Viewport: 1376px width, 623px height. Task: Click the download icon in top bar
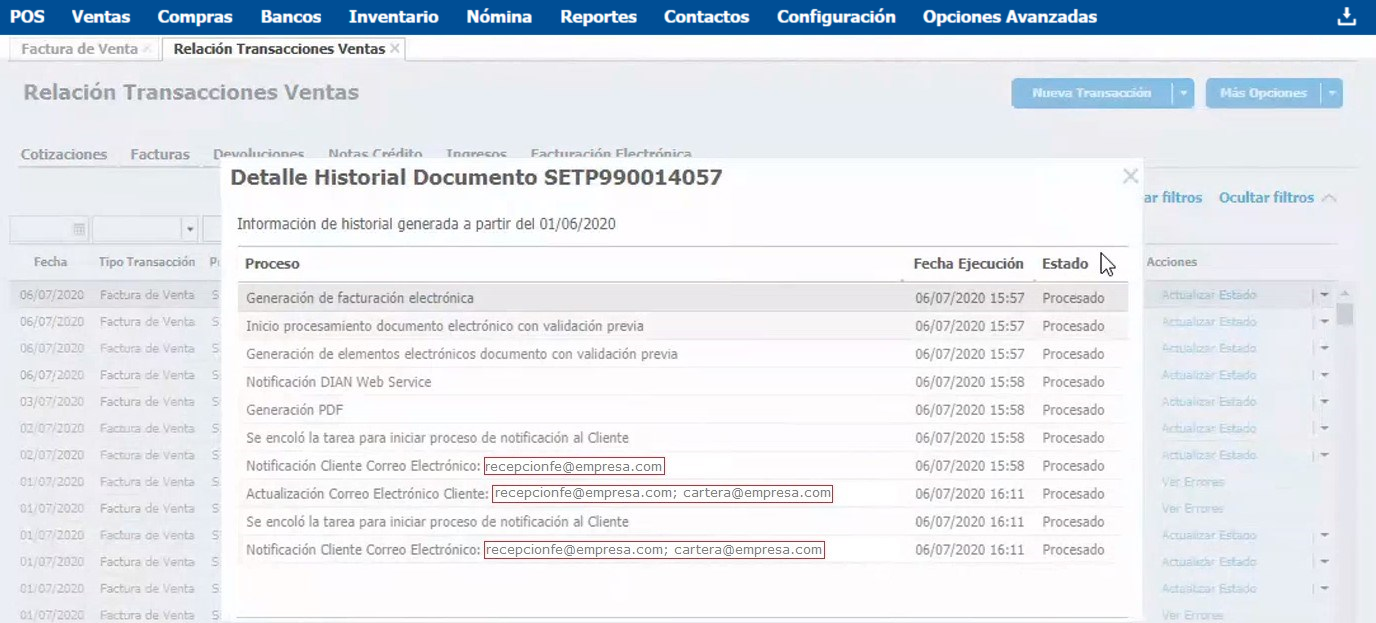point(1345,17)
